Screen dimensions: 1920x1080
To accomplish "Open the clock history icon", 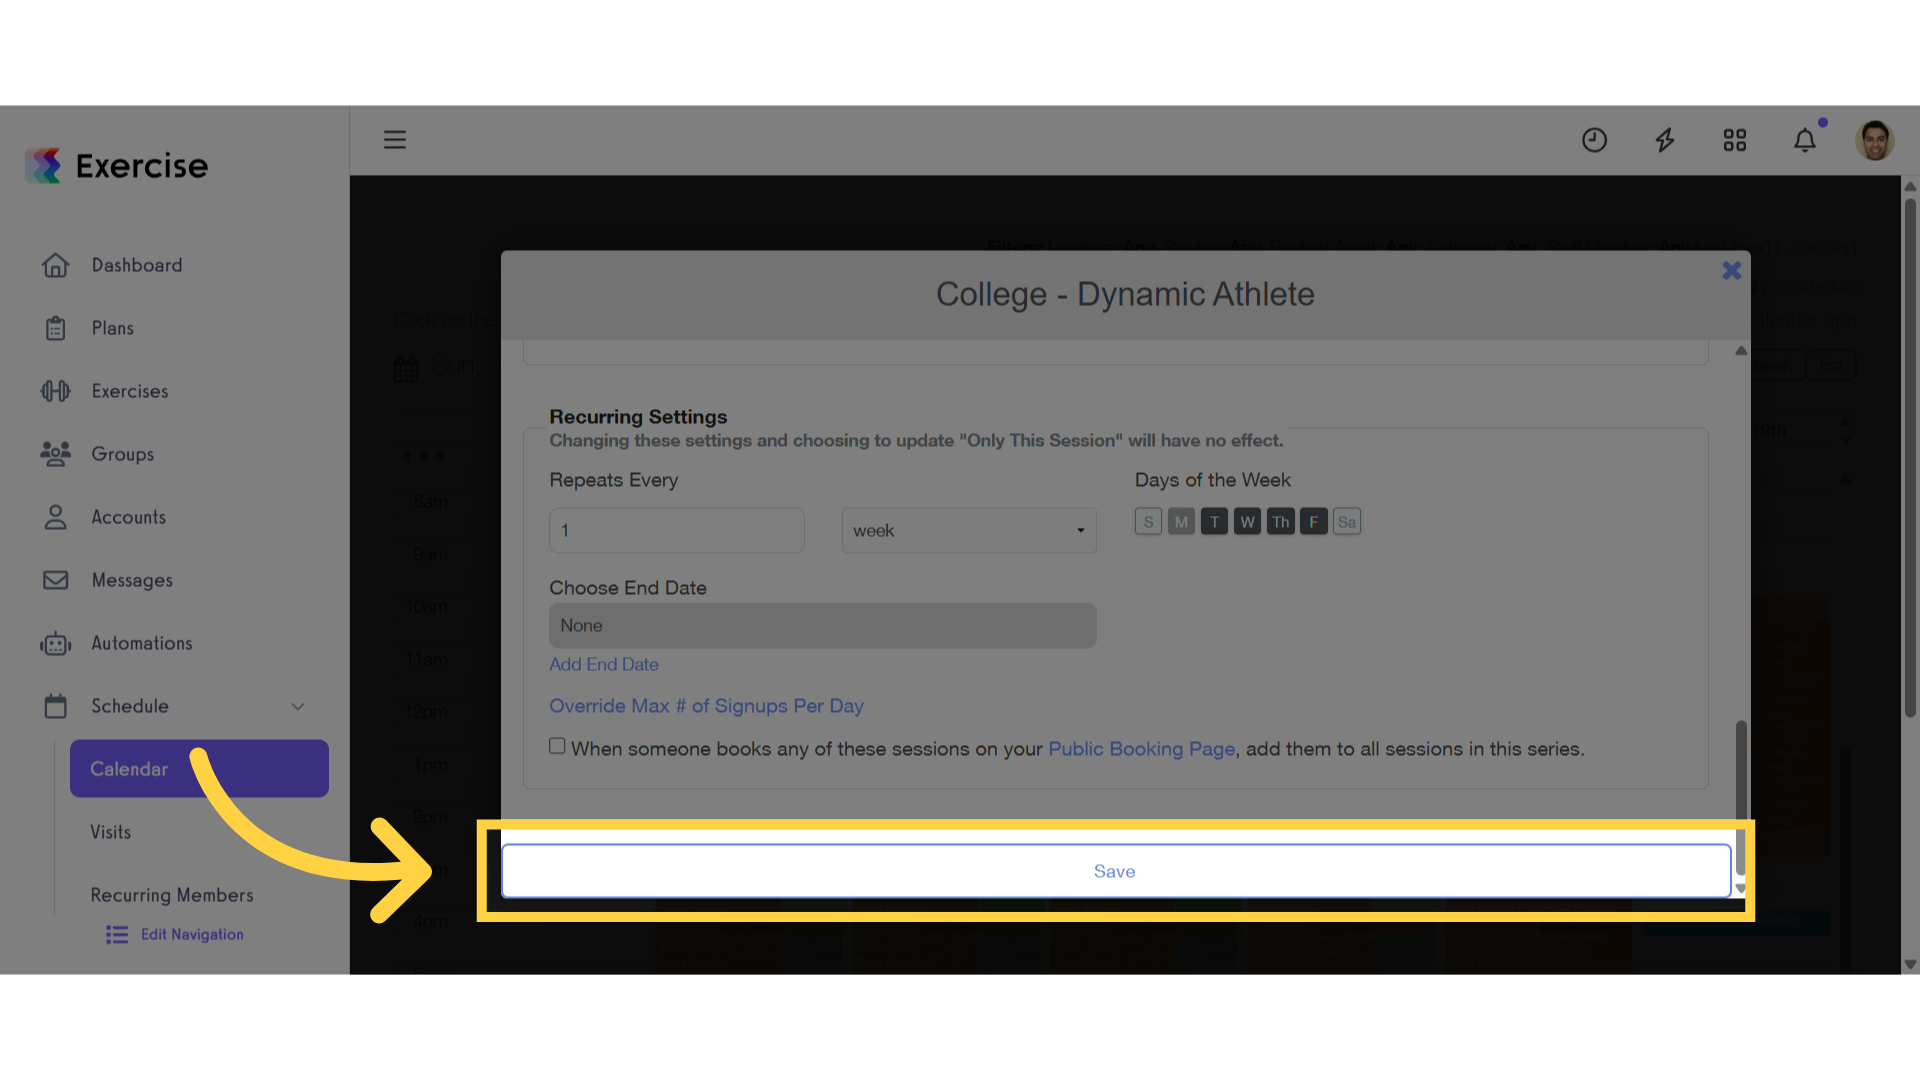I will [1594, 140].
